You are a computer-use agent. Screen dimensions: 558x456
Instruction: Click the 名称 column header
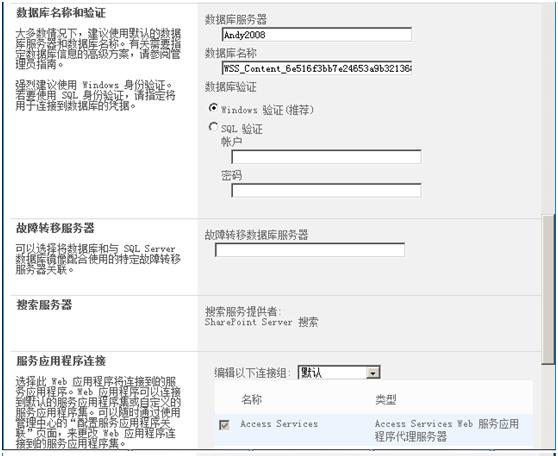click(x=251, y=399)
